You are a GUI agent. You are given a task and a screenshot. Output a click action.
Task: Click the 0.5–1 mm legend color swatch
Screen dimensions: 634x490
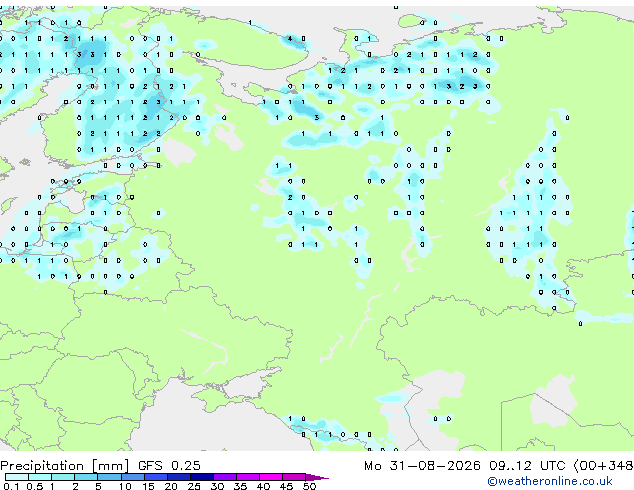(40, 477)
